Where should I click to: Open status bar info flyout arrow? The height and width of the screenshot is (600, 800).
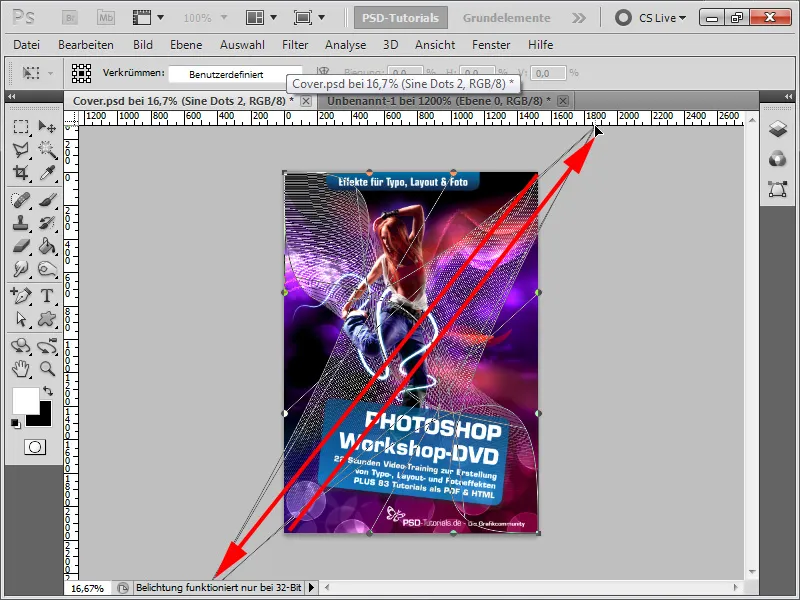[x=311, y=587]
